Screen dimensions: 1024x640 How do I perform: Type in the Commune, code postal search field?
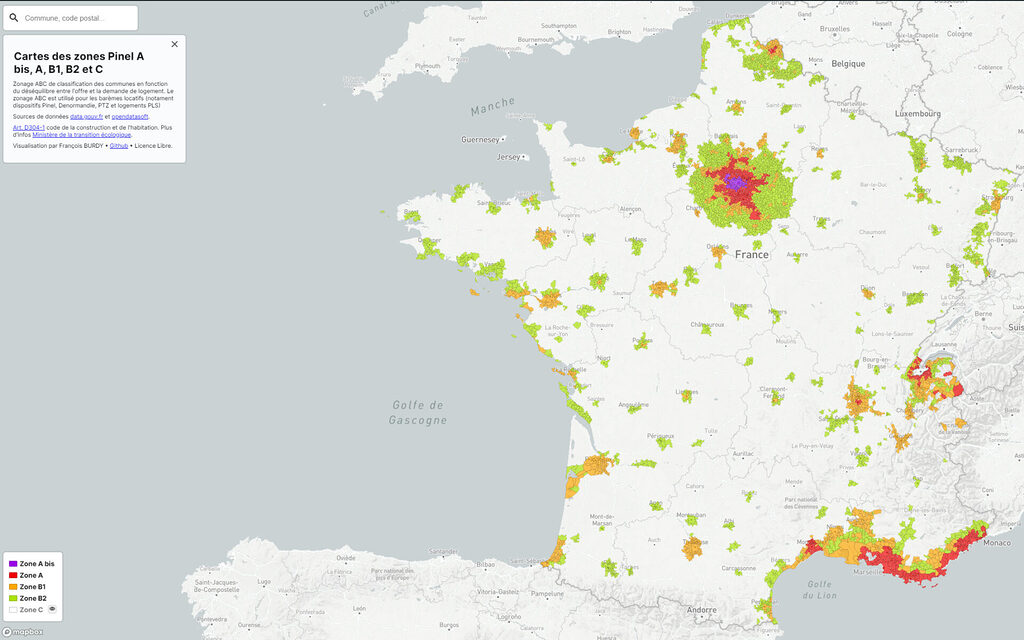78,18
